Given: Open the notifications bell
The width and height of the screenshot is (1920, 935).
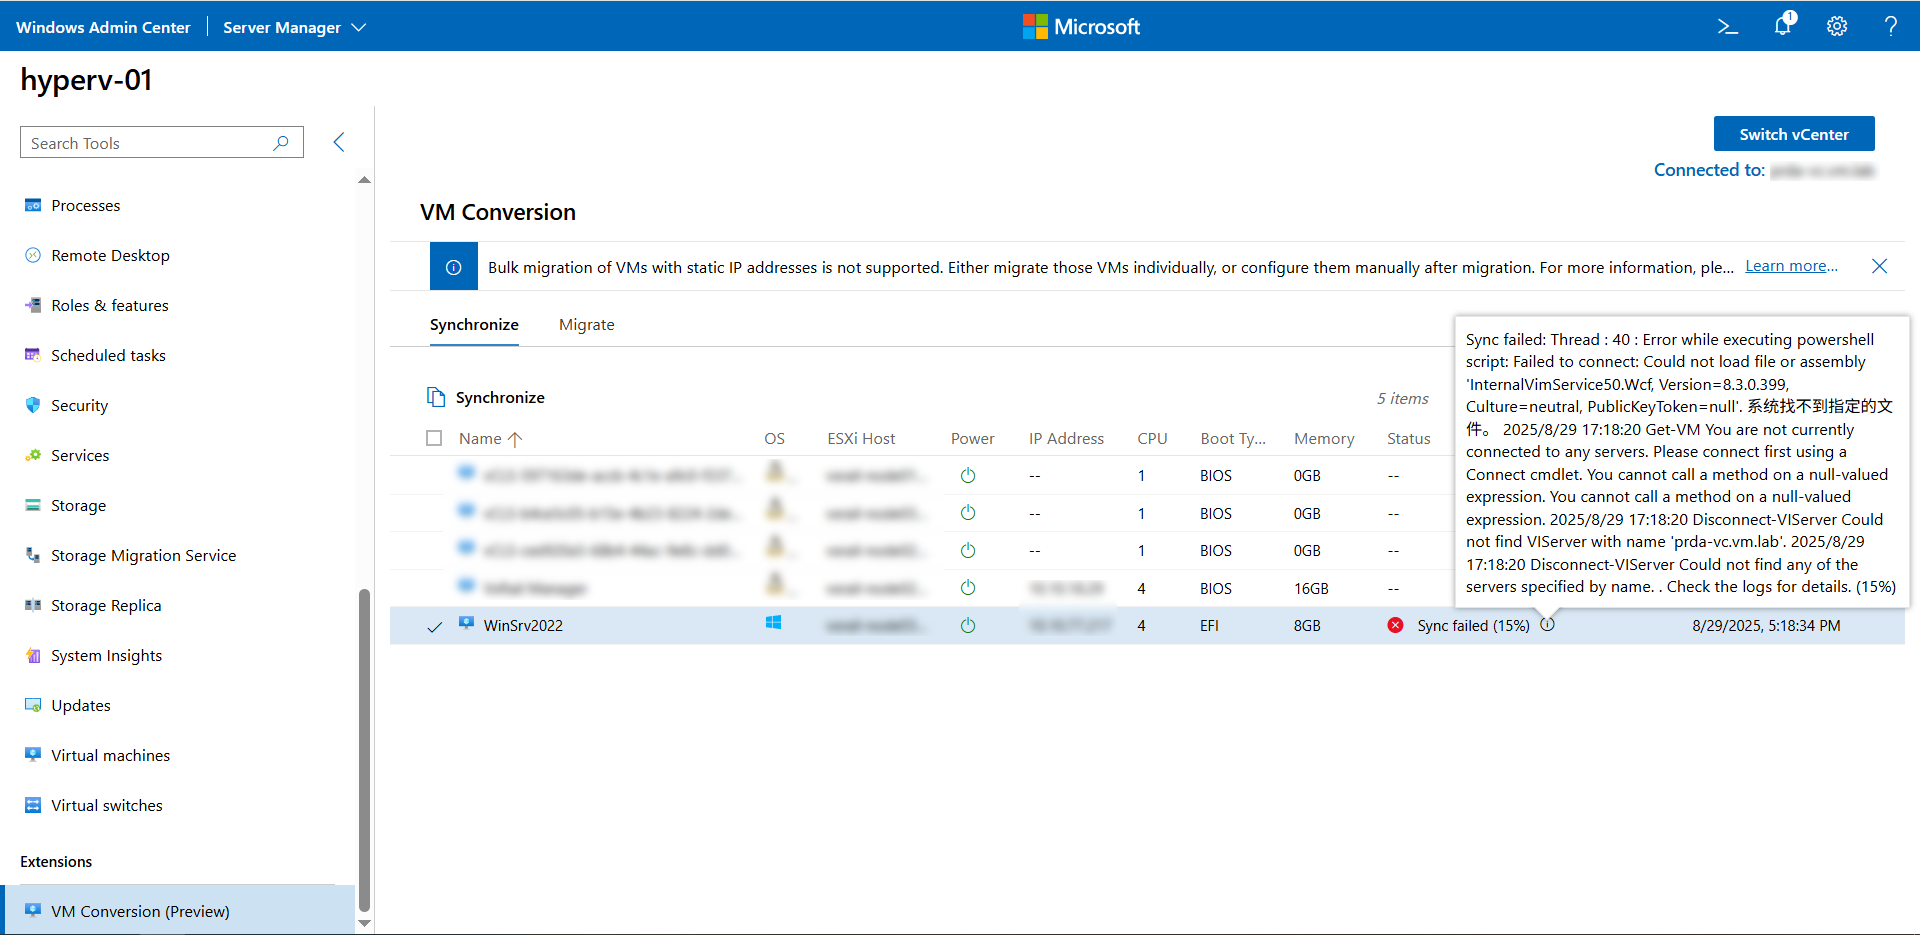Looking at the screenshot, I should tap(1783, 25).
